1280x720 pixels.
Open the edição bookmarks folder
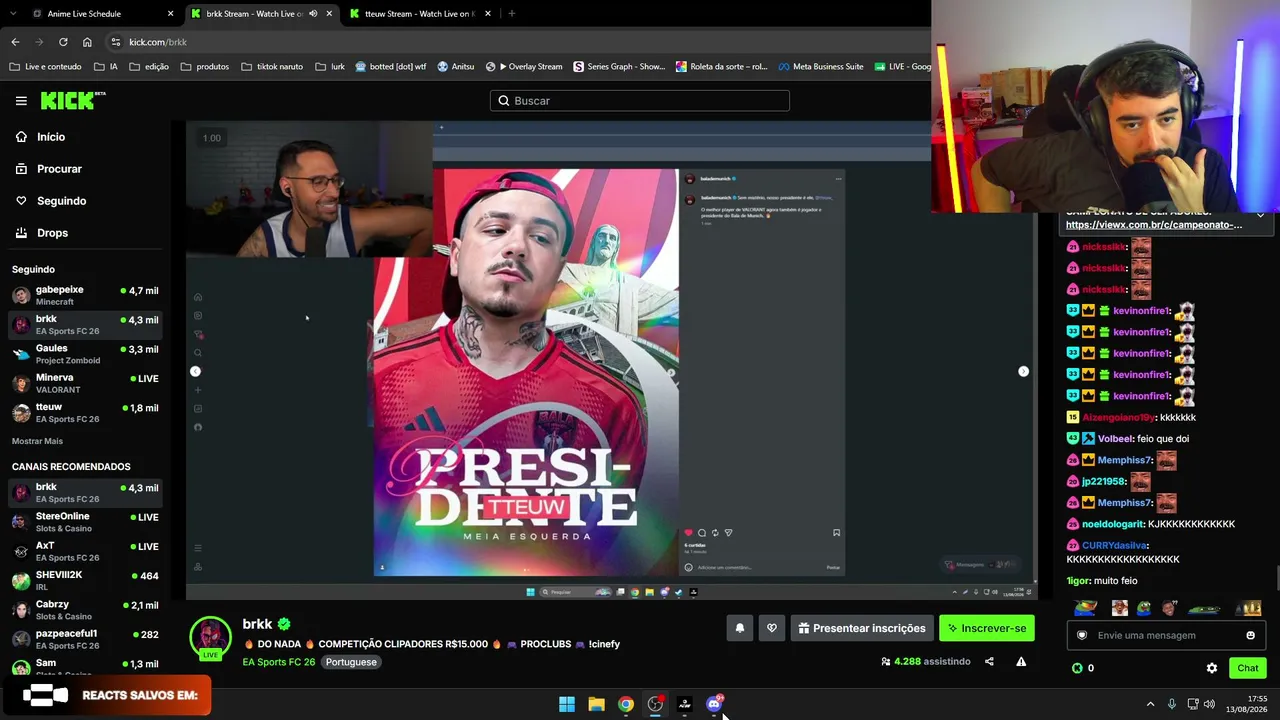[149, 67]
